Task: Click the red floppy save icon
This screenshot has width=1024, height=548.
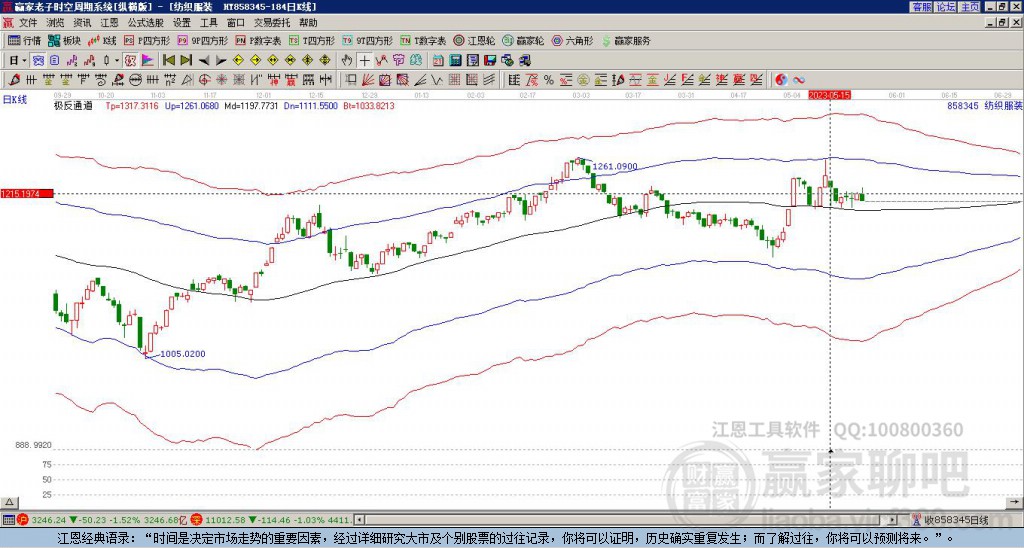Action: click(490, 61)
